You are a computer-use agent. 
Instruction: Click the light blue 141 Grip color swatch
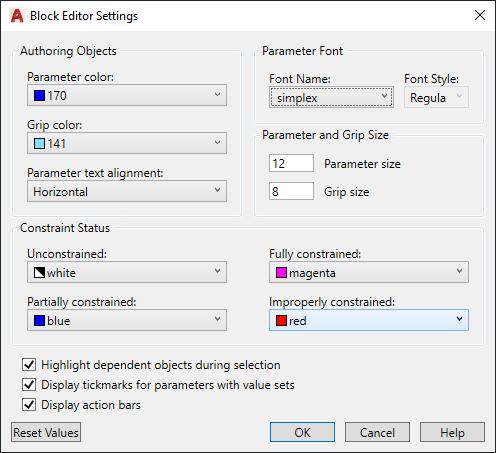click(39, 144)
